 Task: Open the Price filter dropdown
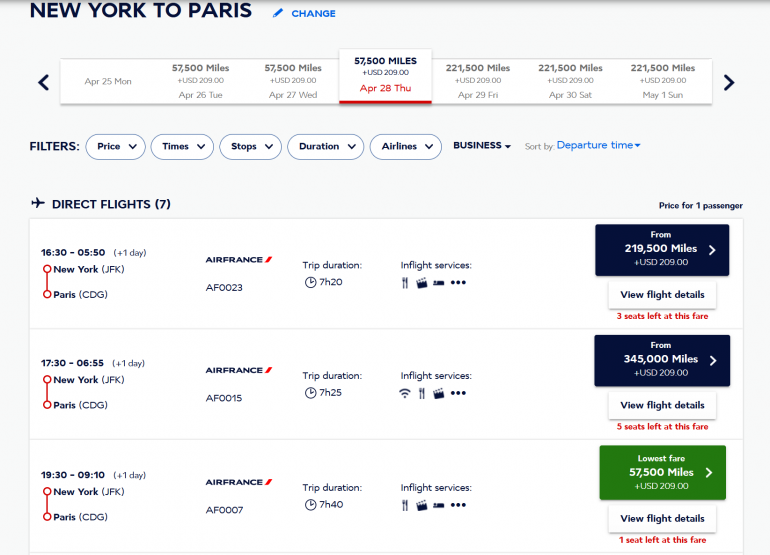115,147
